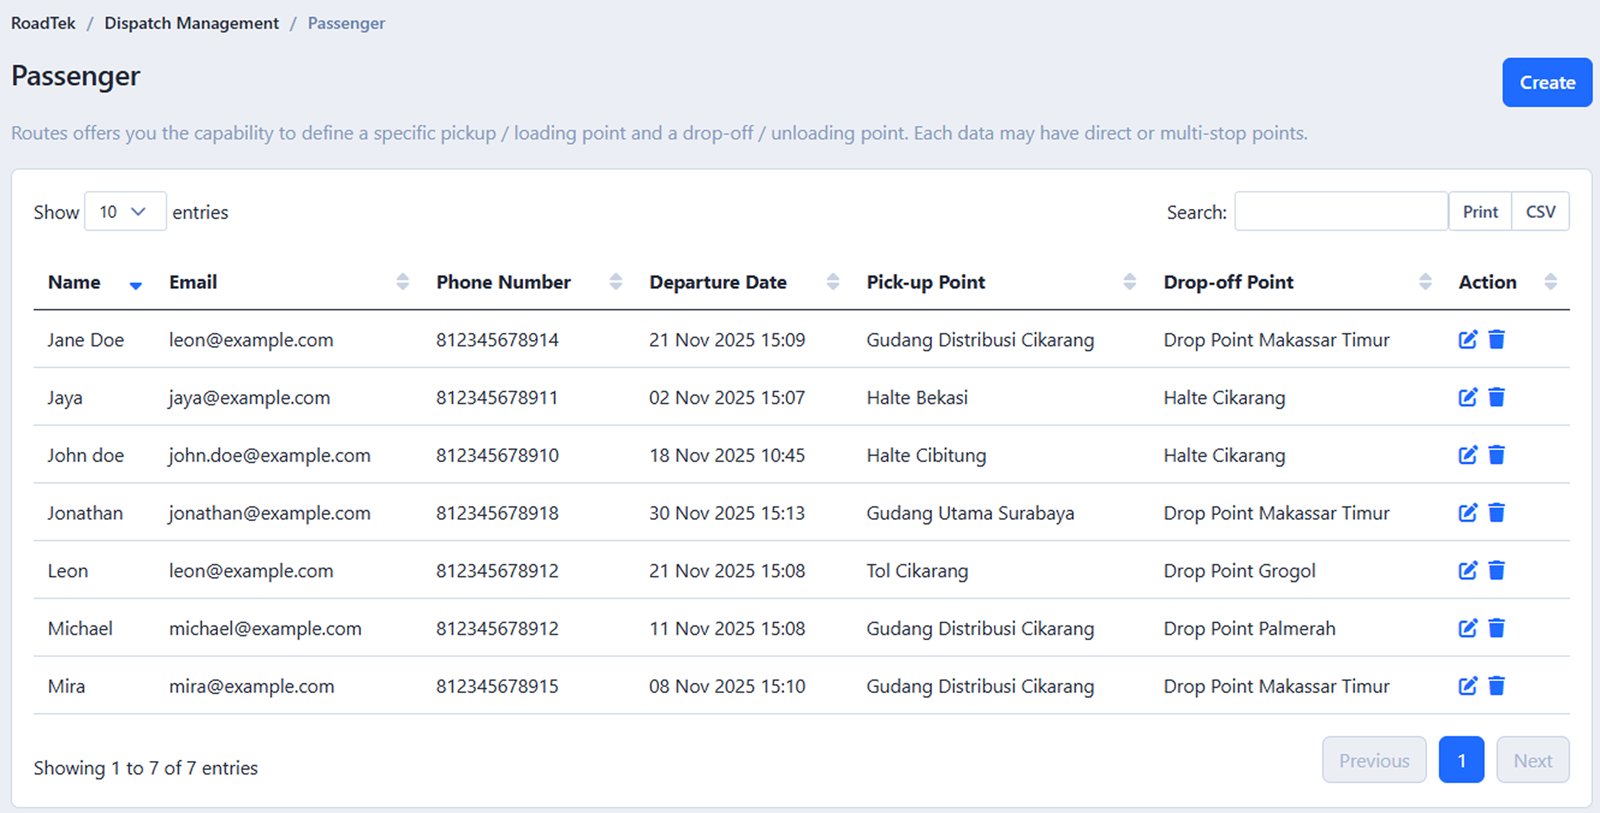This screenshot has width=1600, height=813.
Task: Go to RoadTek breadcrumb
Action: point(43,23)
